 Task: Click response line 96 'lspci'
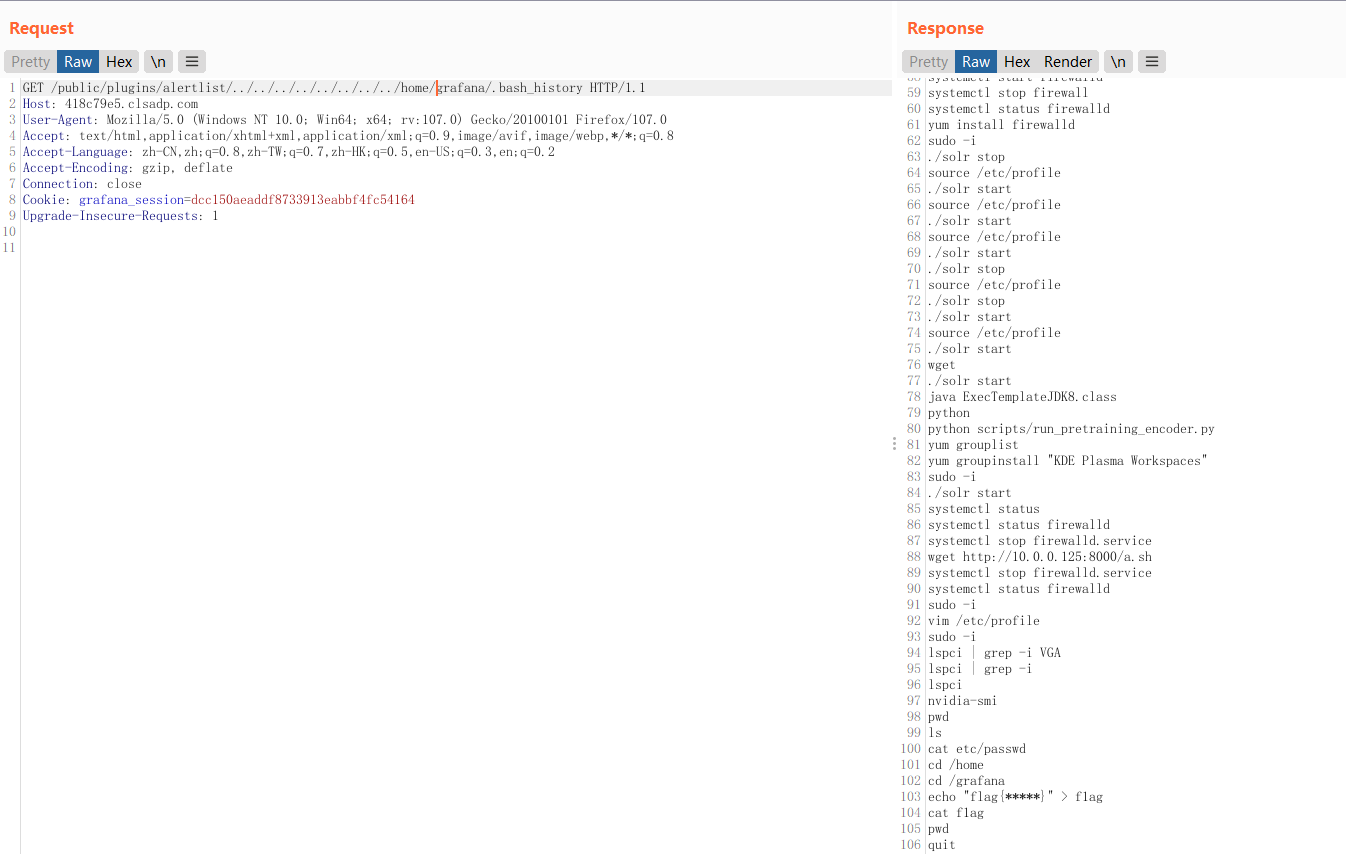coord(945,685)
